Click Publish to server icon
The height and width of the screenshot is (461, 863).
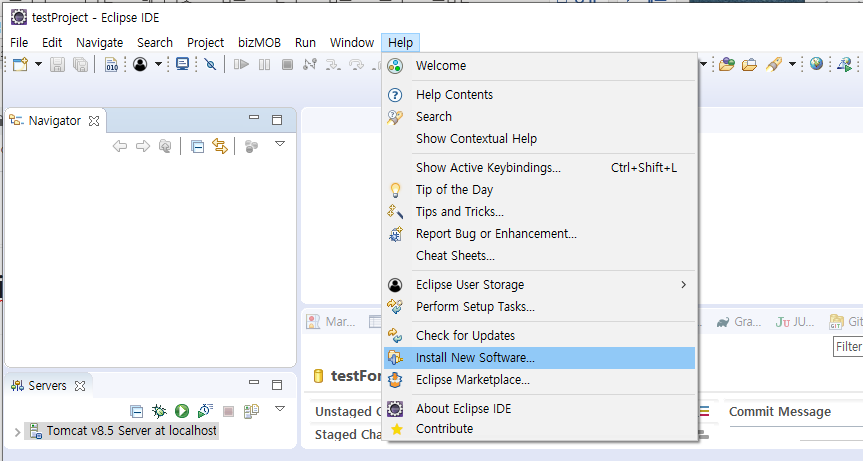click(x=252, y=411)
